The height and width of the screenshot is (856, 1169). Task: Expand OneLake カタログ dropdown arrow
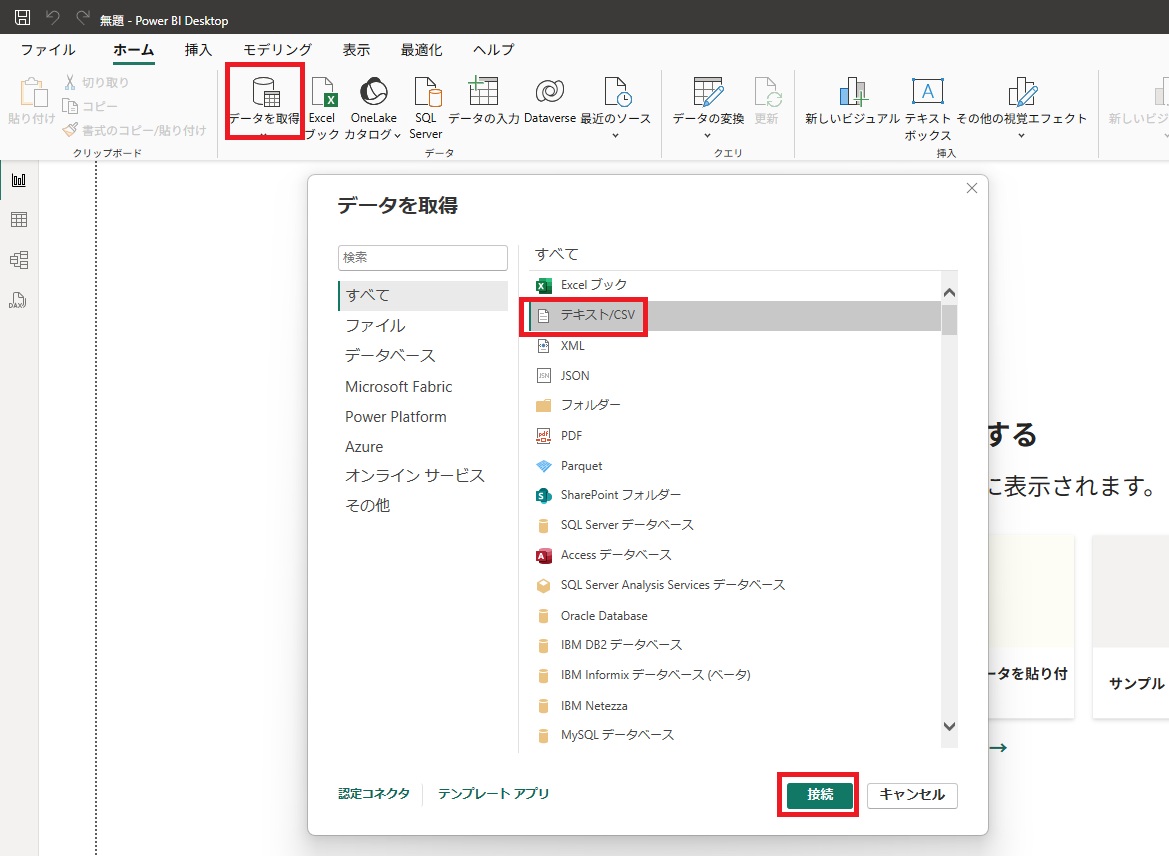[397, 135]
